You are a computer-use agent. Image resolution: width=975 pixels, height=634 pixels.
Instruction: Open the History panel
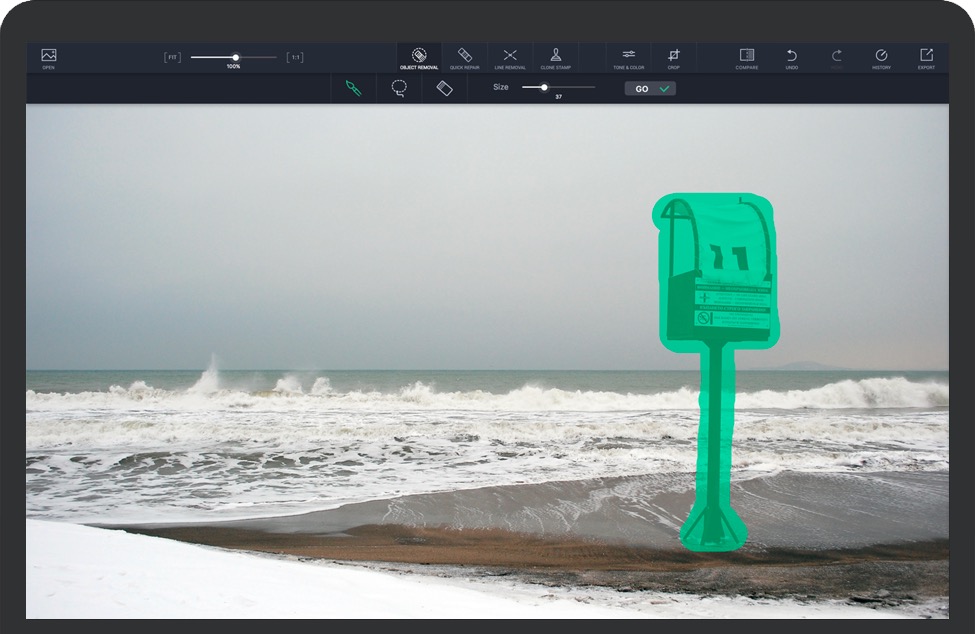881,57
